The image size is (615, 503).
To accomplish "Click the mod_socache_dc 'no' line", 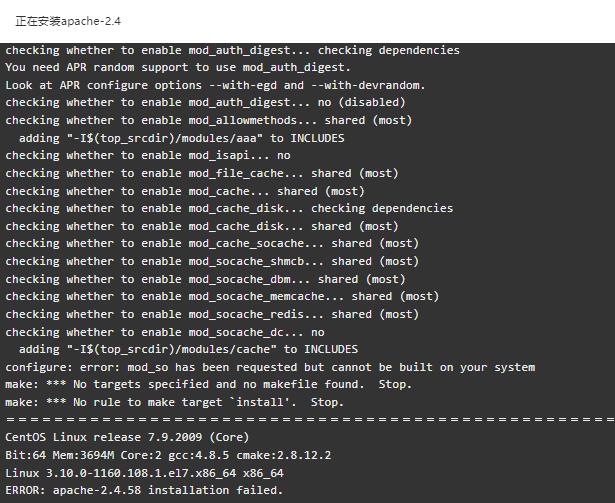I will click(165, 332).
